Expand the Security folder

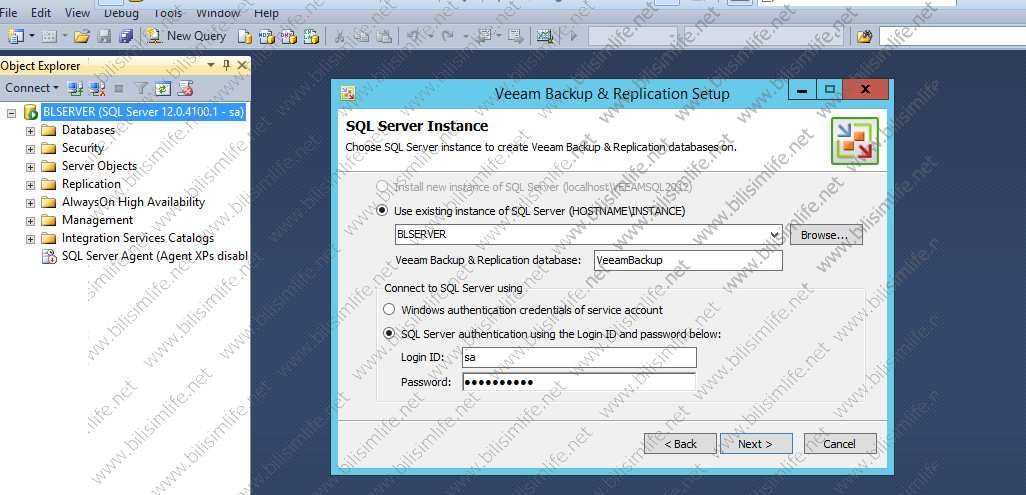pyautogui.click(x=30, y=149)
